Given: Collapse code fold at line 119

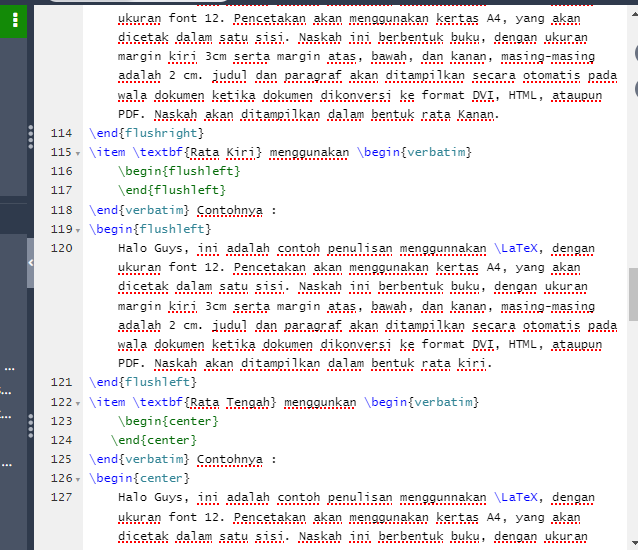Looking at the screenshot, I should (78, 231).
